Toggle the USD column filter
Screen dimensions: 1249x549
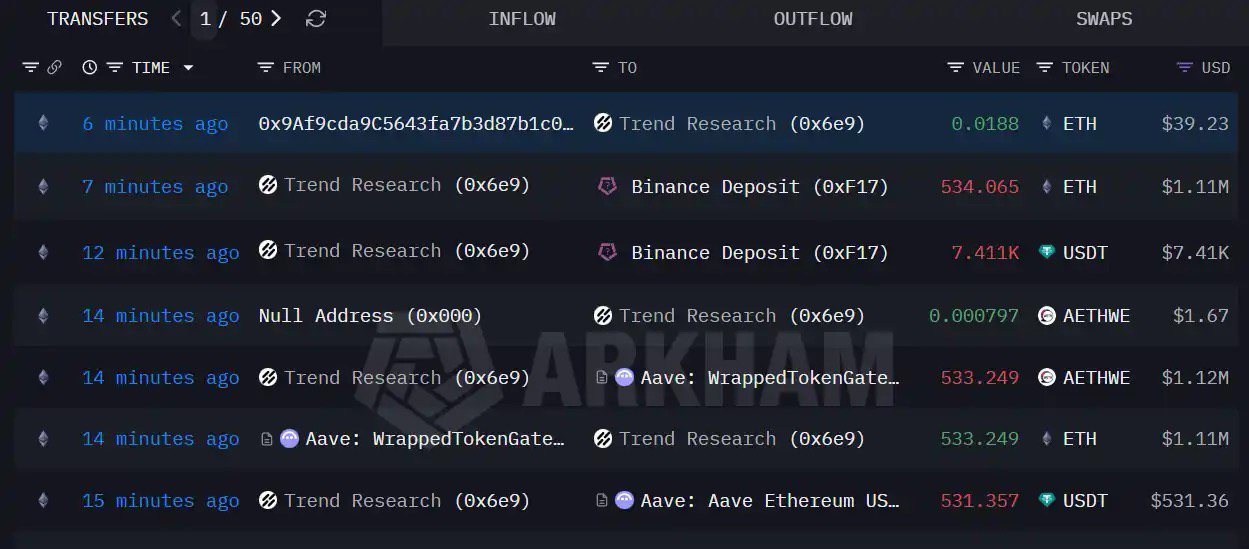tap(1185, 68)
